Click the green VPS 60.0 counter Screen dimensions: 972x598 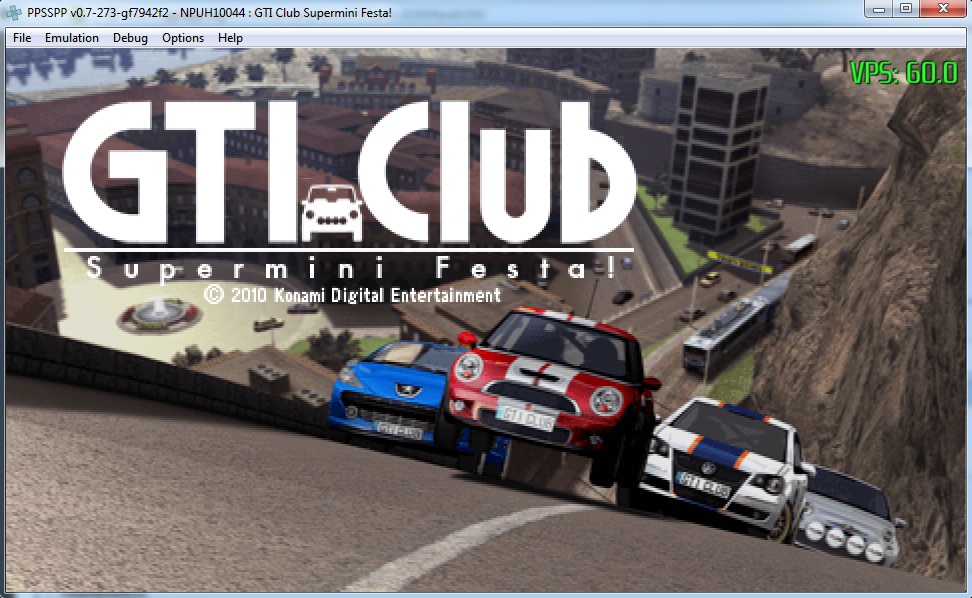[903, 73]
